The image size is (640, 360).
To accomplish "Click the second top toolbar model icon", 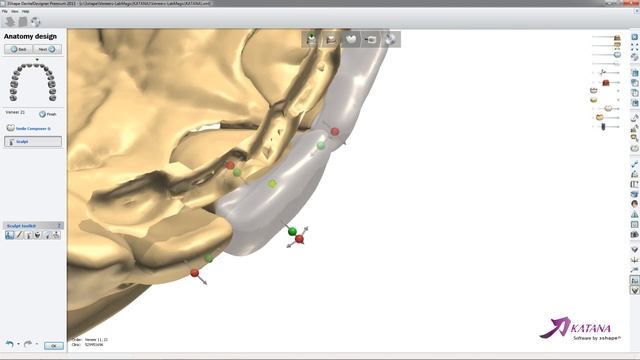I will tap(23, 22).
